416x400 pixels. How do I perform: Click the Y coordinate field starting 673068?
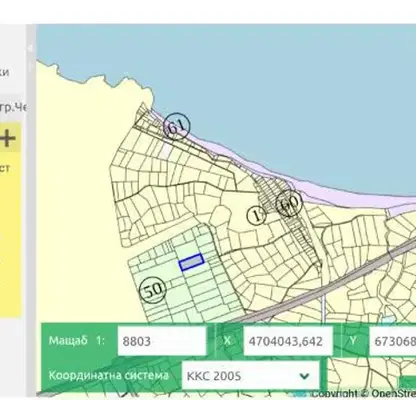393,341
